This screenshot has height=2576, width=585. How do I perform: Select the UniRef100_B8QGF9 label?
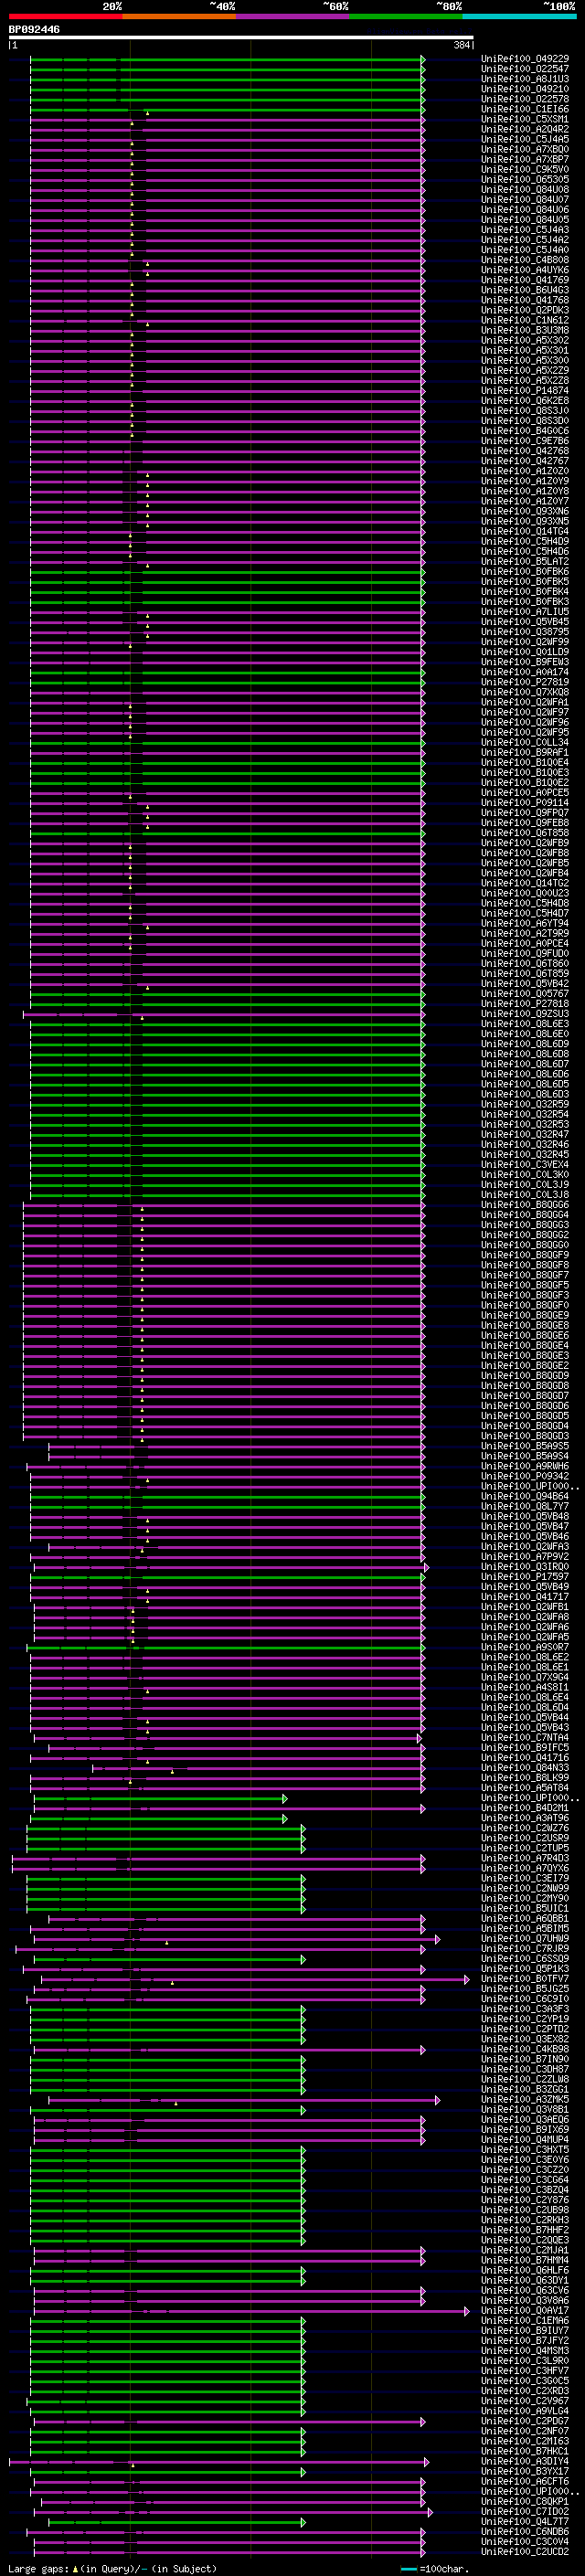coord(525,1255)
